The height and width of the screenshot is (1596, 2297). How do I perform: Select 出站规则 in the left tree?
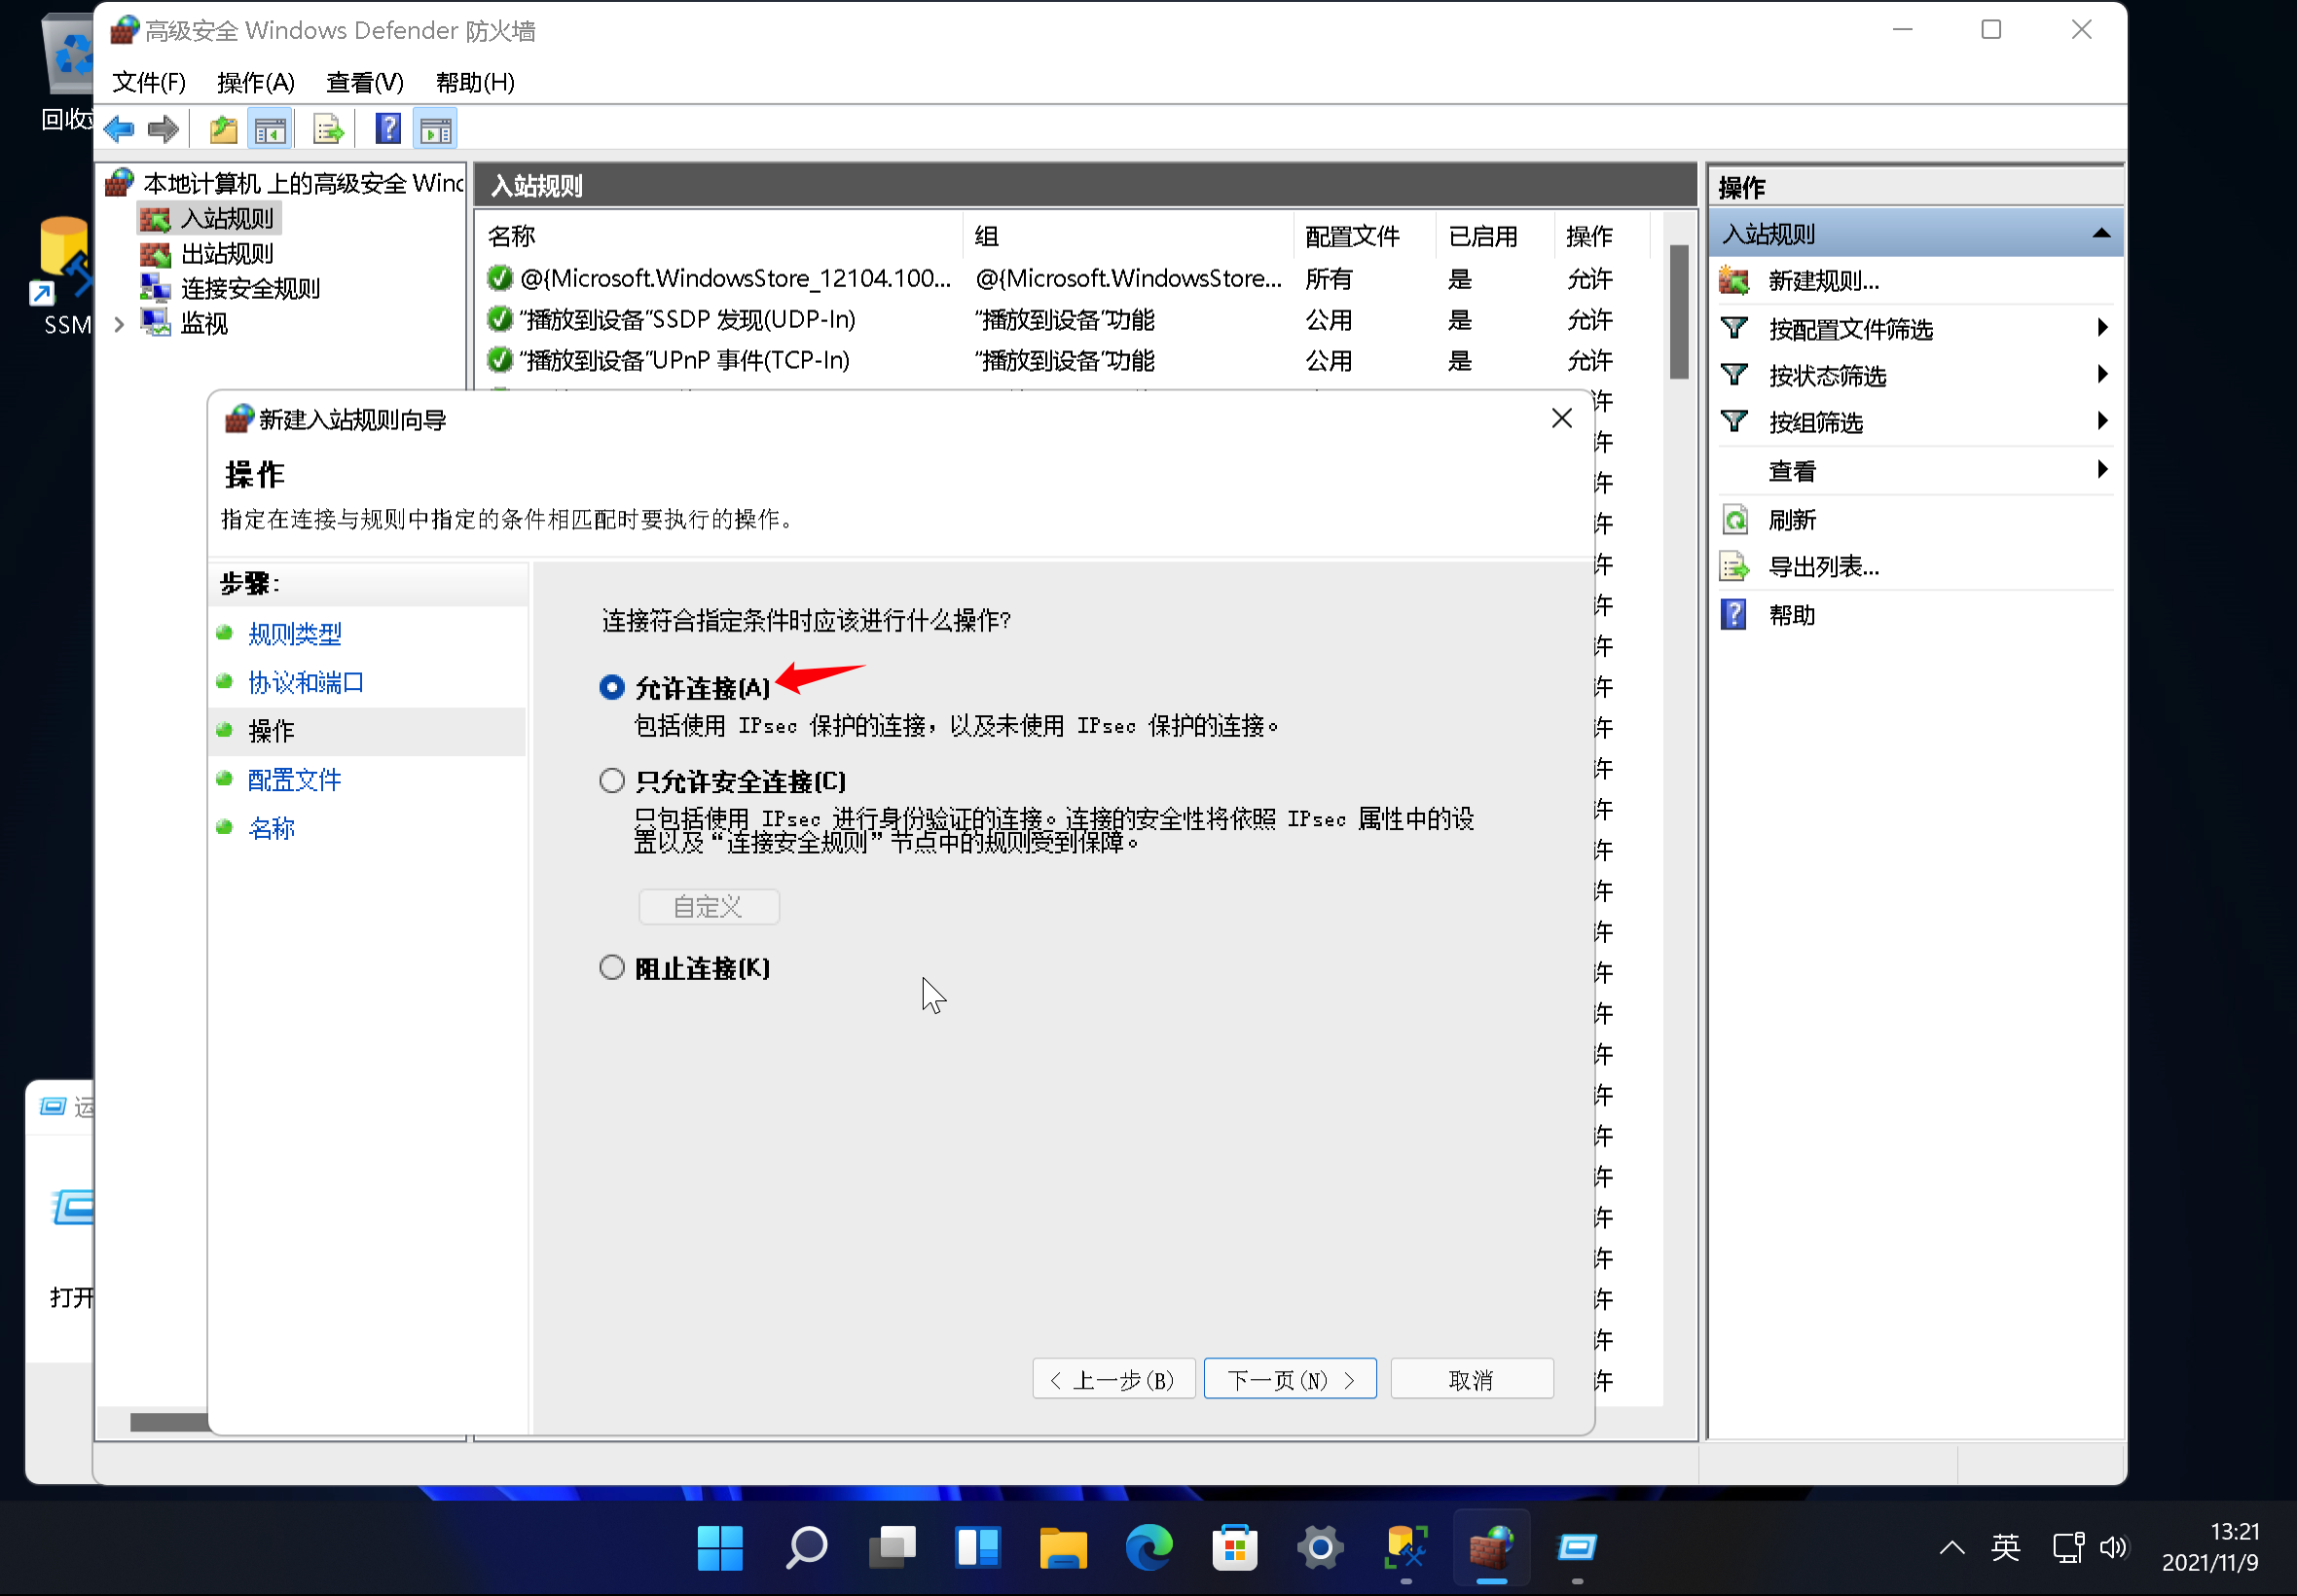coord(227,254)
